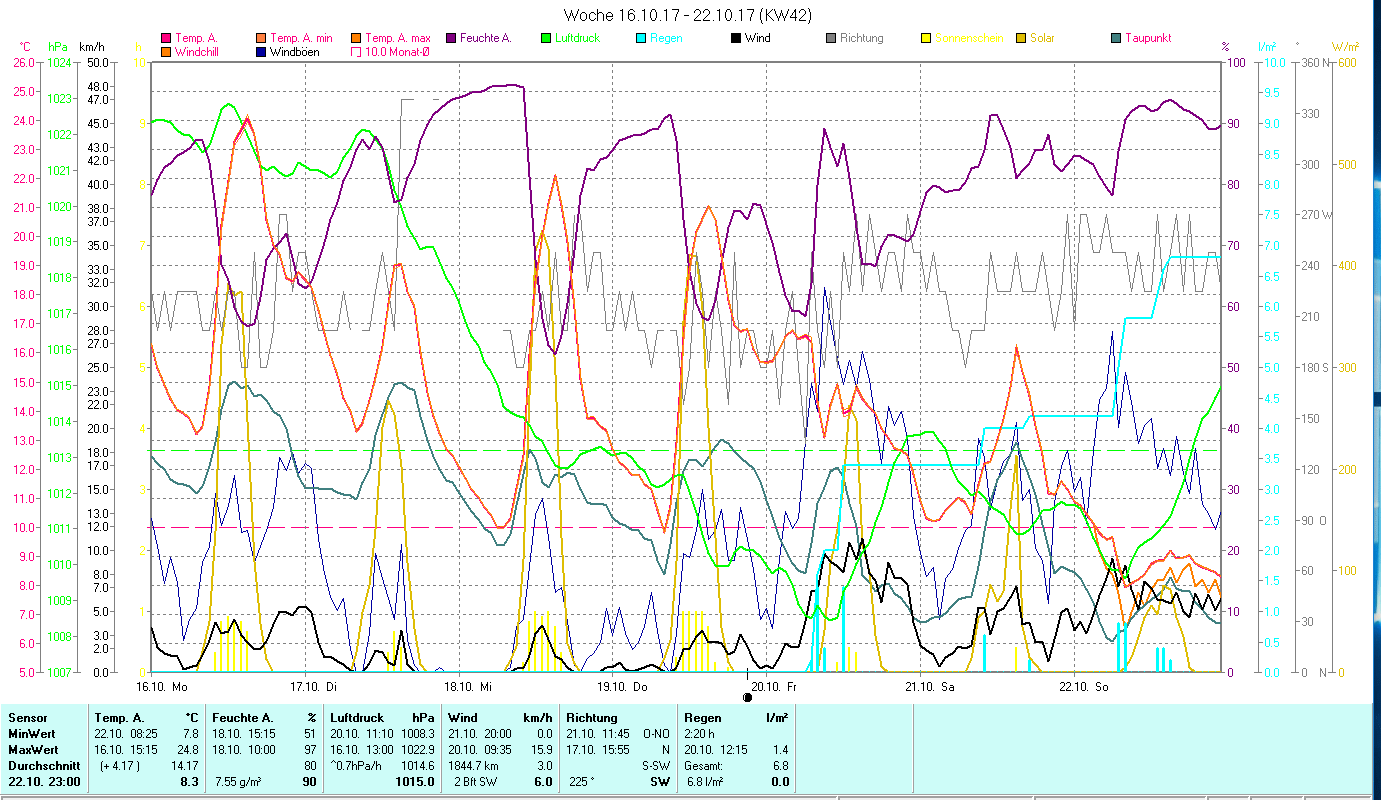Viewport: 1381px width, 800px height.
Task: Click the '22.10. 23:00' timestamp in the table
Action: pos(43,782)
